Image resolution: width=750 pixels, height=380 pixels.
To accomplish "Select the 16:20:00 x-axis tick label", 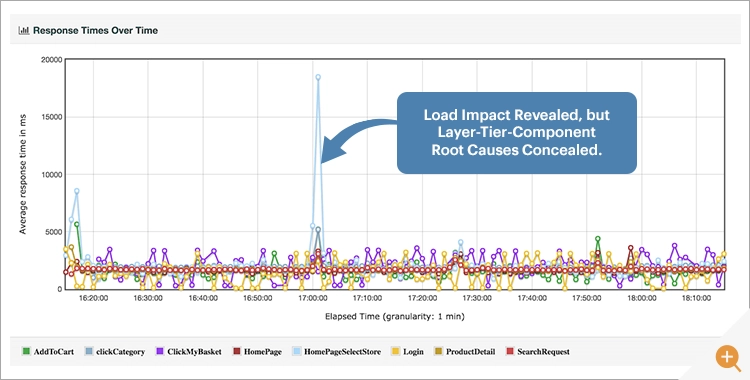I will click(x=93, y=298).
